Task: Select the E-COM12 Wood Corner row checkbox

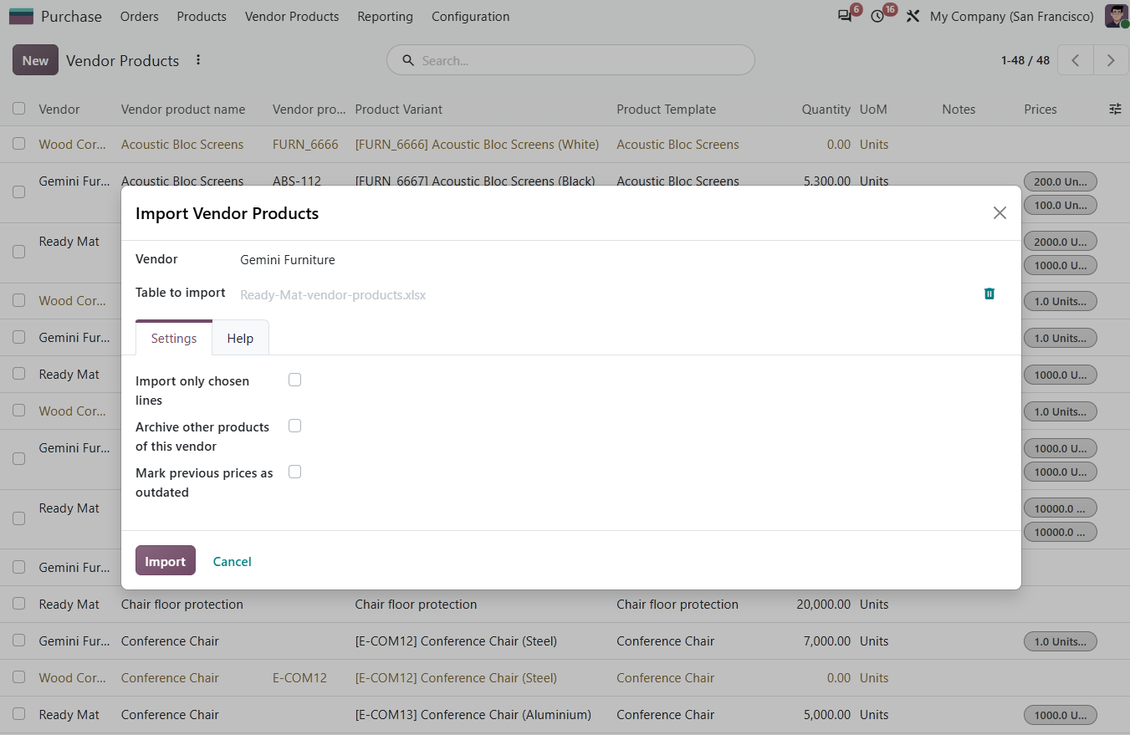Action: [x=19, y=677]
